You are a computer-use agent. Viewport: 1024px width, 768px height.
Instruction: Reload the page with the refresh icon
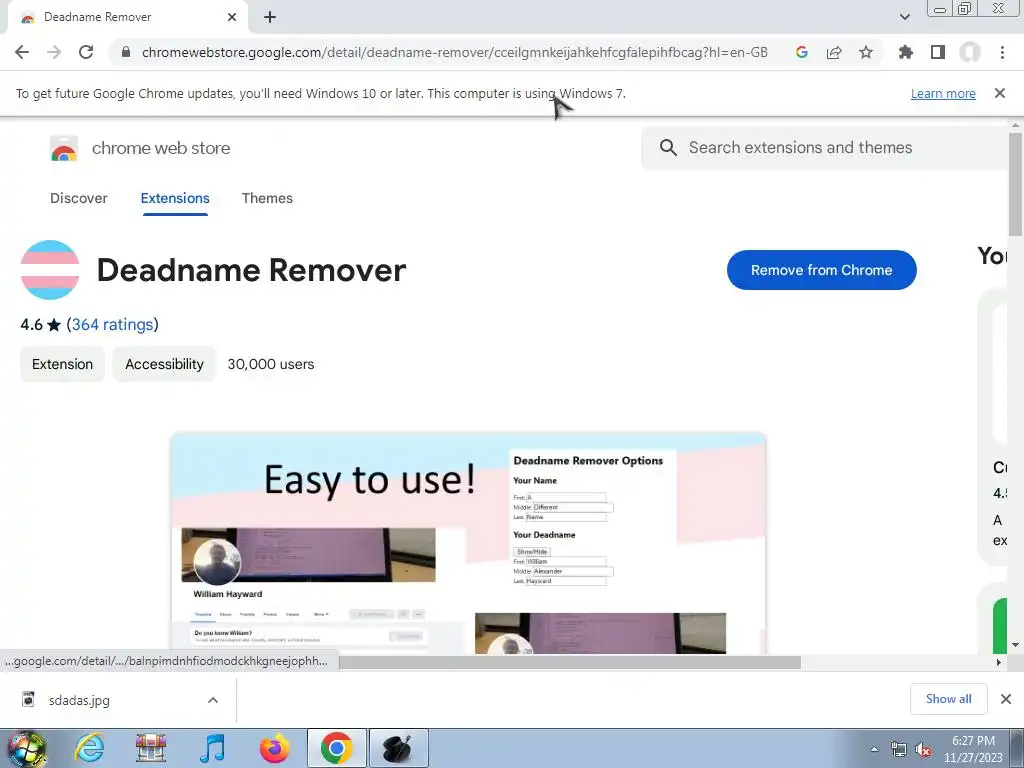point(86,52)
